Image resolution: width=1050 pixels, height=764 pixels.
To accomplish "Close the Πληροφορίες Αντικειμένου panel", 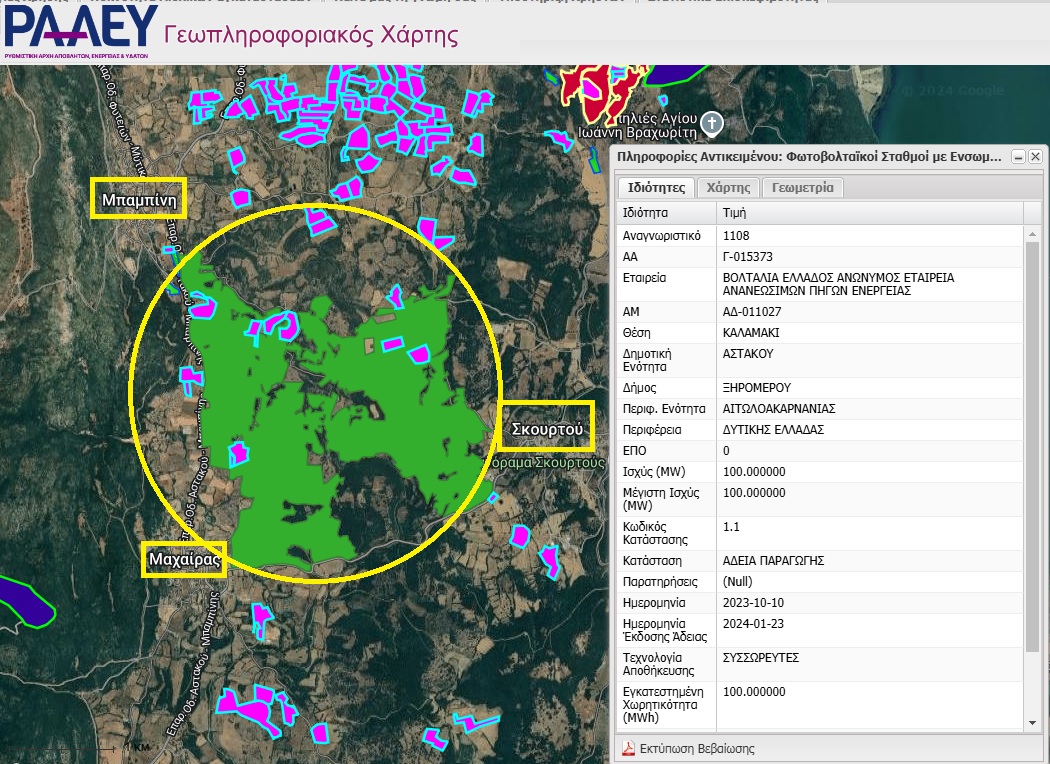I will tap(1035, 157).
